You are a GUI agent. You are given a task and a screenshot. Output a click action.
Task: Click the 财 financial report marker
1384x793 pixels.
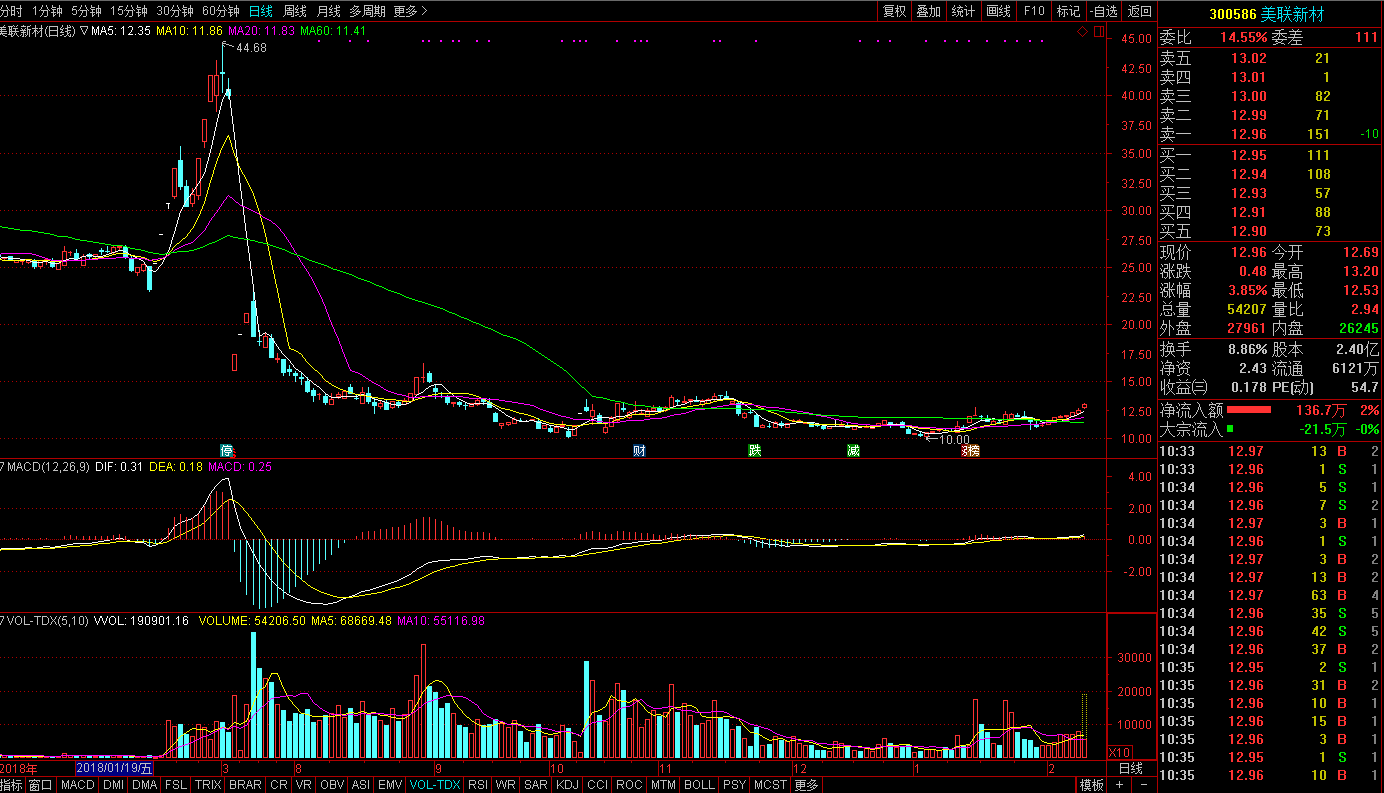click(639, 450)
